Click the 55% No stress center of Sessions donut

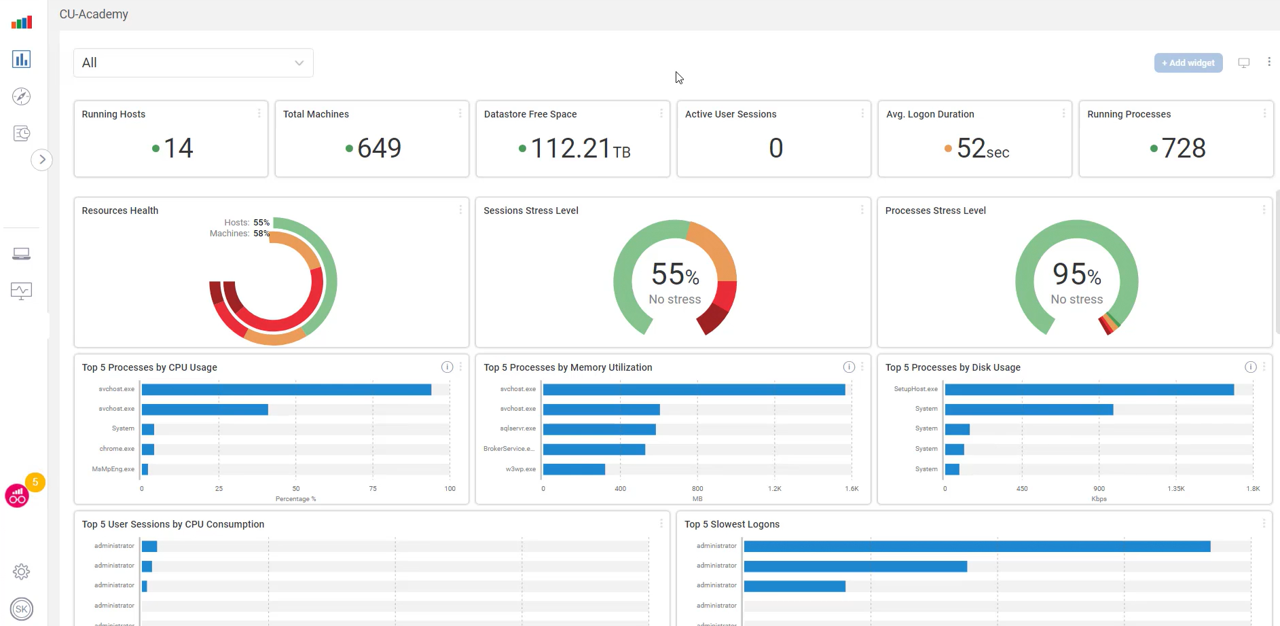point(675,281)
